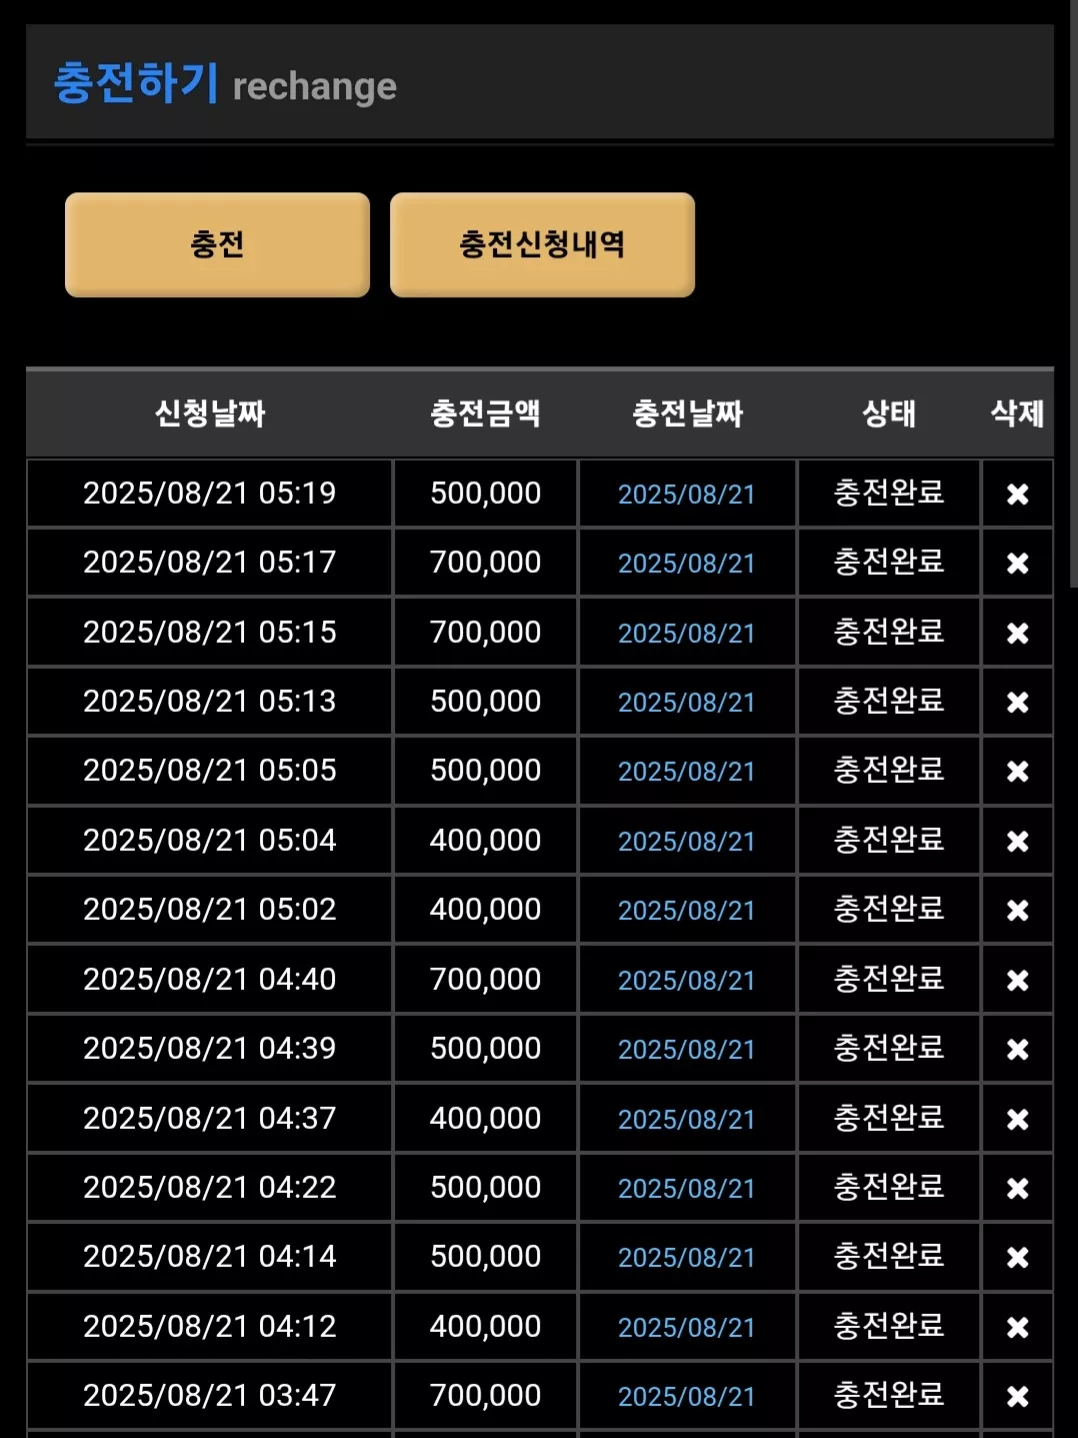
Task: Delete the 04:37 recharge entry
Action: [1017, 1119]
